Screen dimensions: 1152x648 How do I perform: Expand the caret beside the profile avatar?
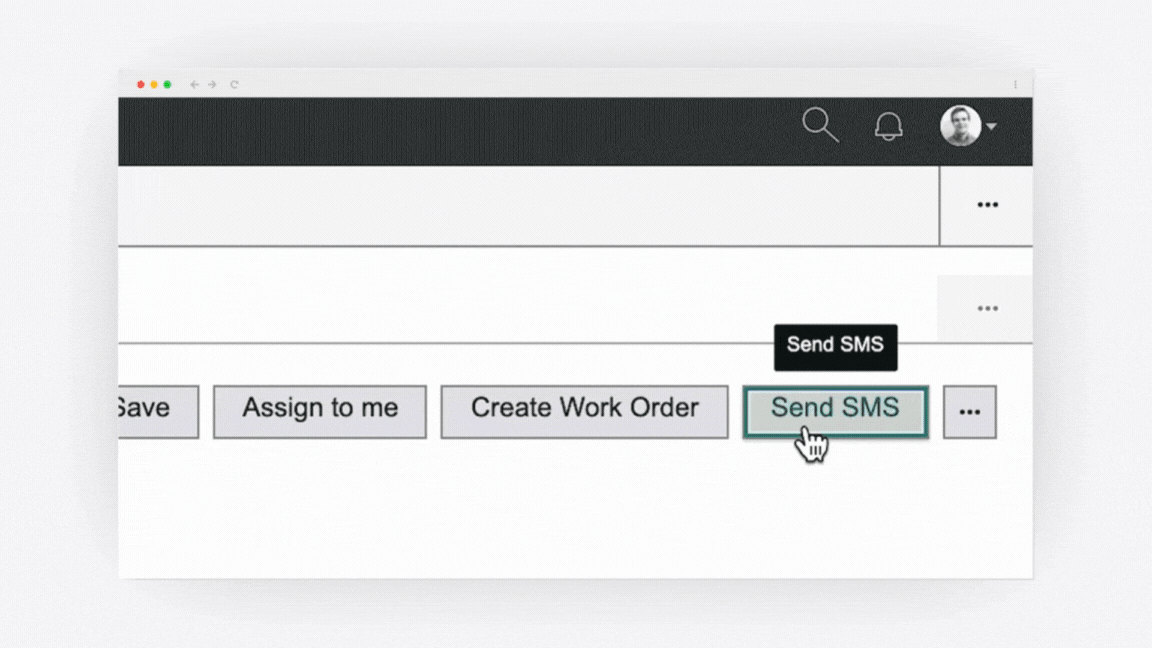click(991, 126)
